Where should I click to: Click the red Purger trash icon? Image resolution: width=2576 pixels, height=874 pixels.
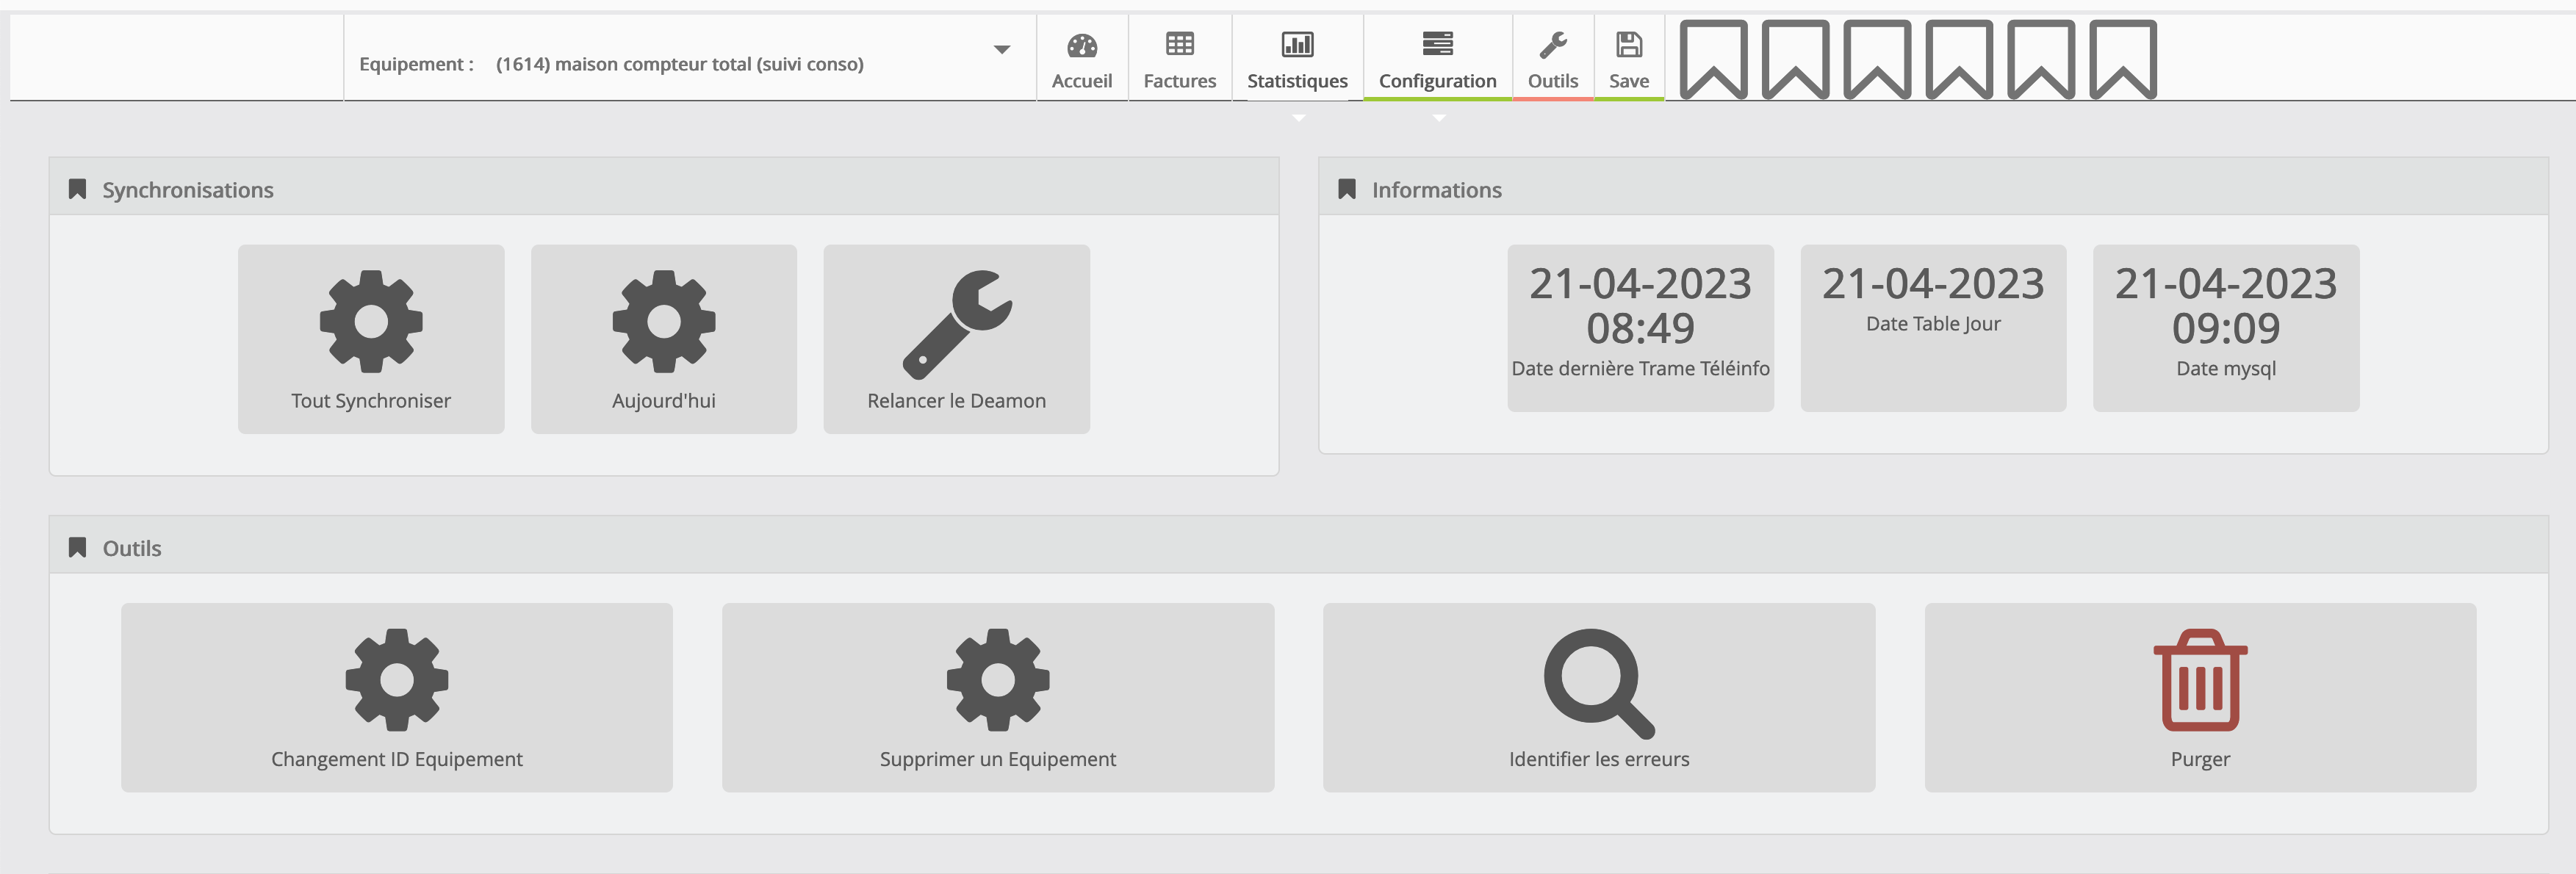(x=2200, y=680)
